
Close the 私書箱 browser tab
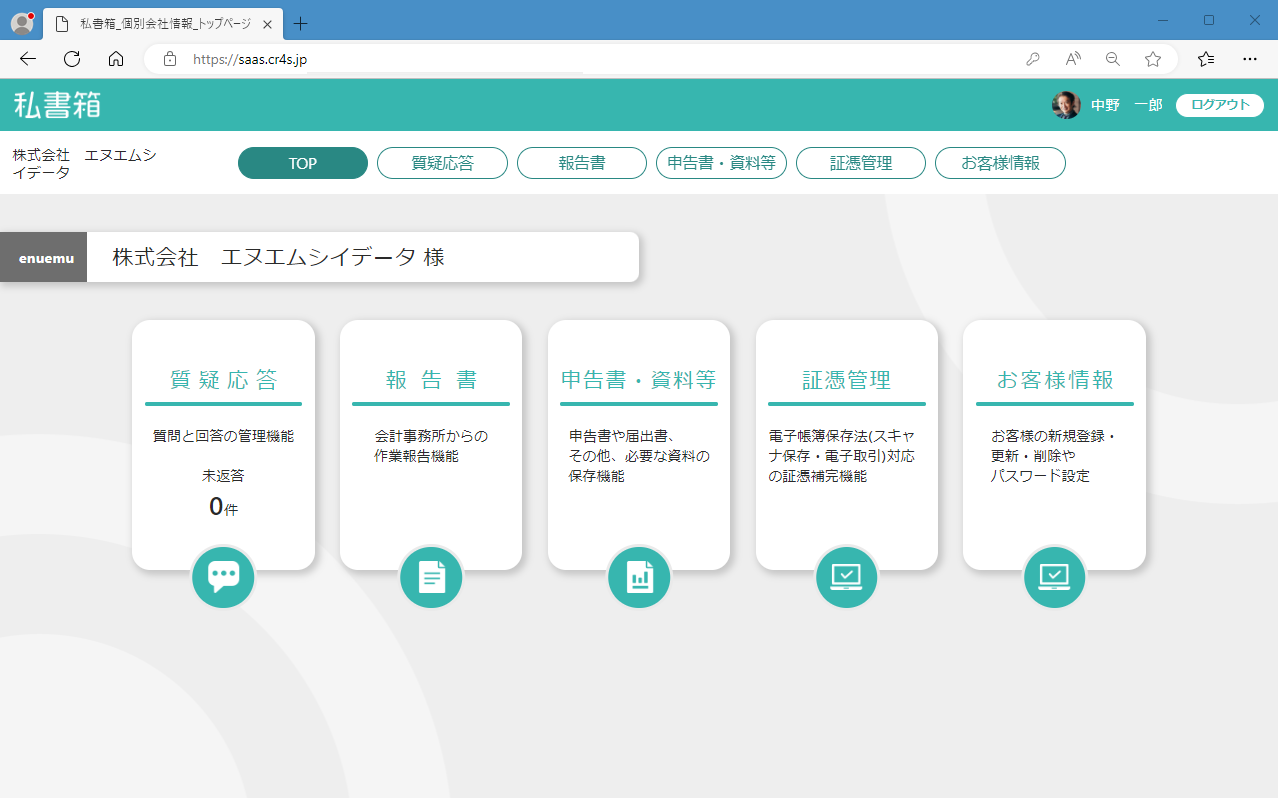(268, 24)
